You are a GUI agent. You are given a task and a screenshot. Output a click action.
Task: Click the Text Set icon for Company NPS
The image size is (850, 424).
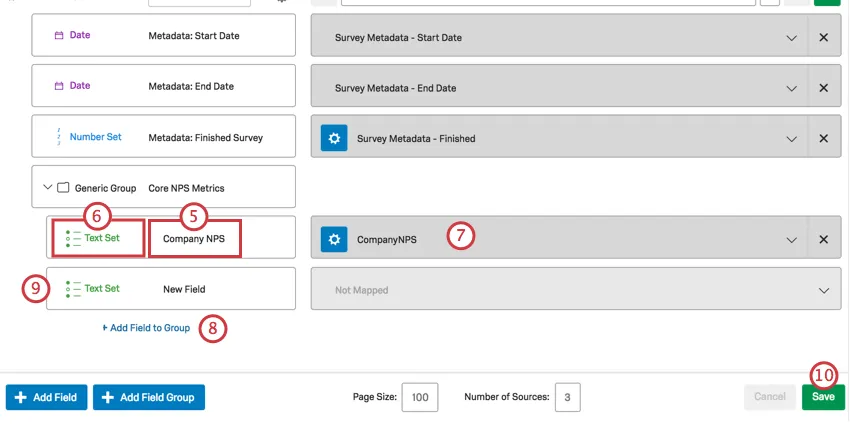73,239
